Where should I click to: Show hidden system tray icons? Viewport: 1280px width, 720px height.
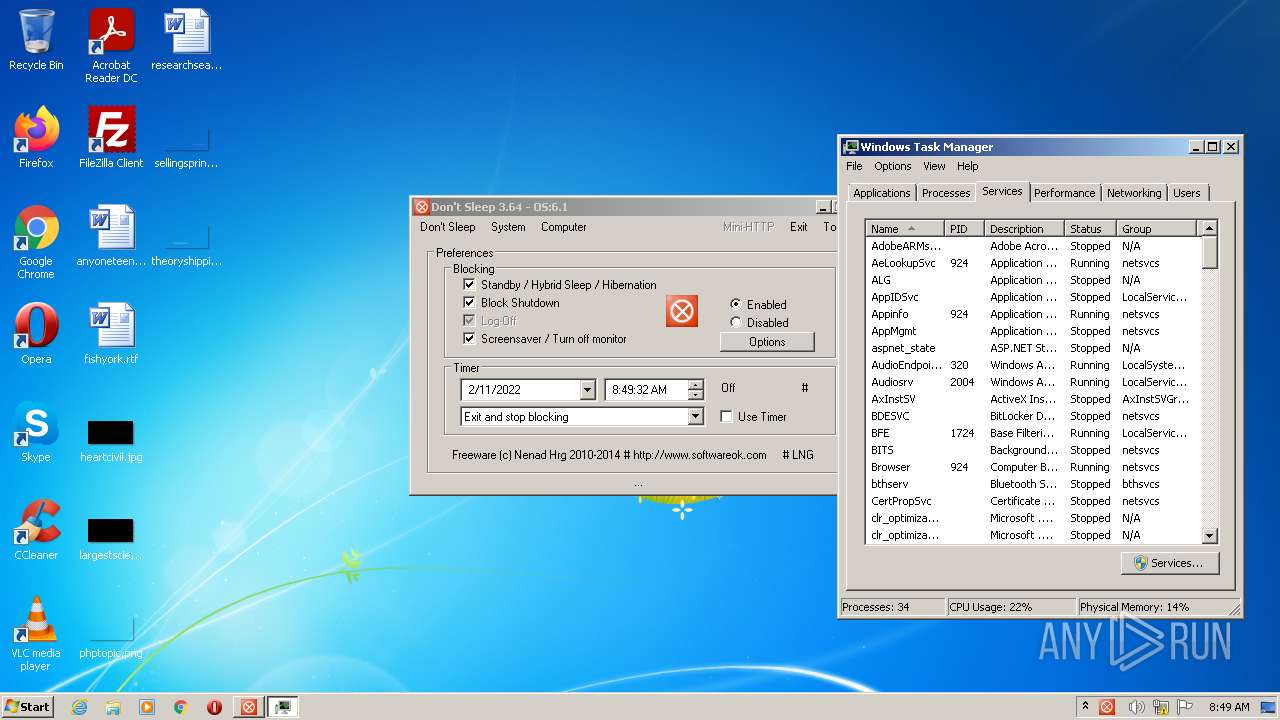pyautogui.click(x=1086, y=707)
